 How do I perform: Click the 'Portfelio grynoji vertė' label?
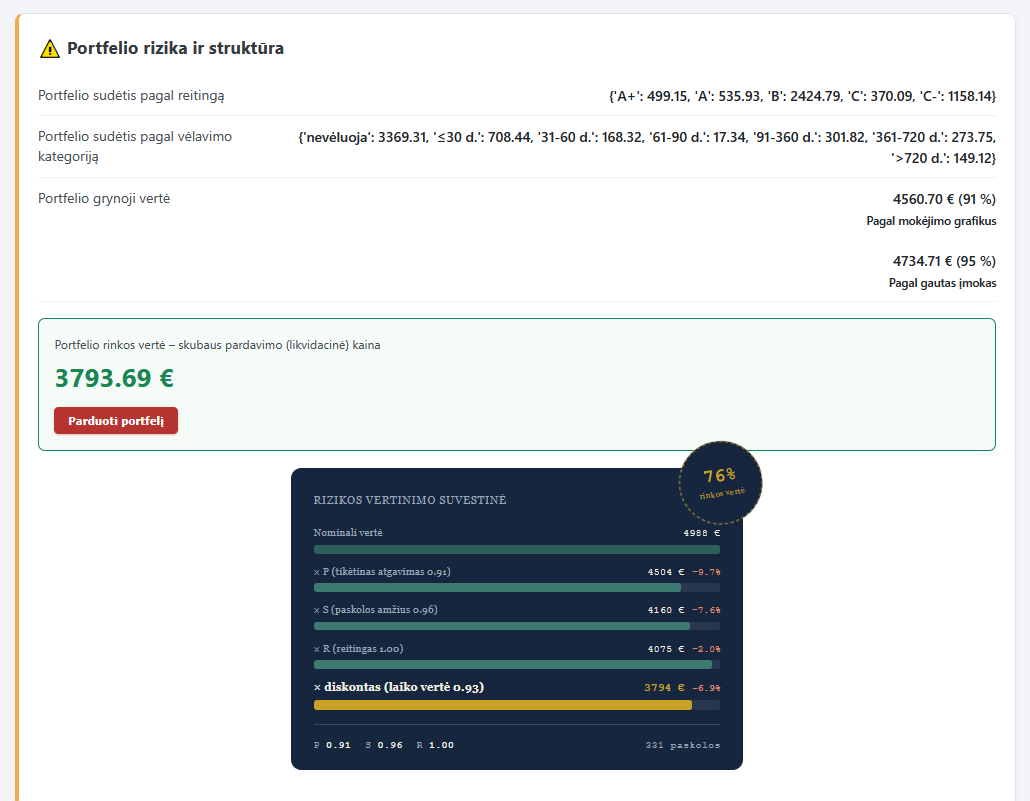click(x=104, y=198)
